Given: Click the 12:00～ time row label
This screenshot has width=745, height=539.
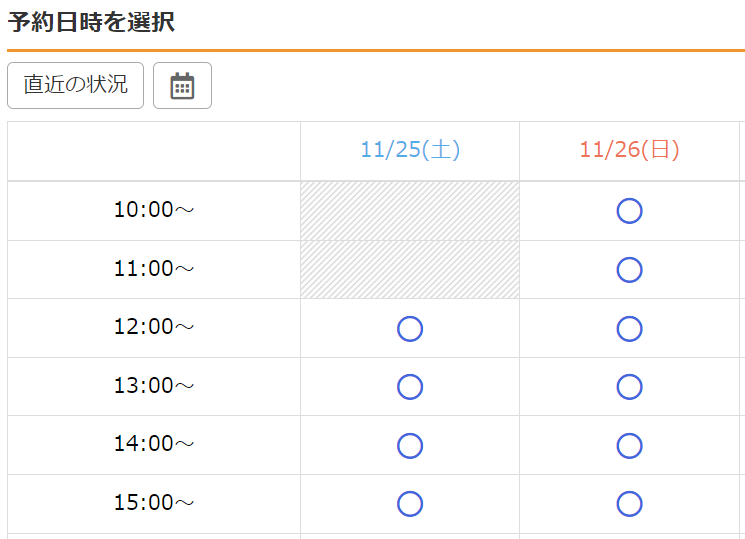Looking at the screenshot, I should pyautogui.click(x=154, y=327).
